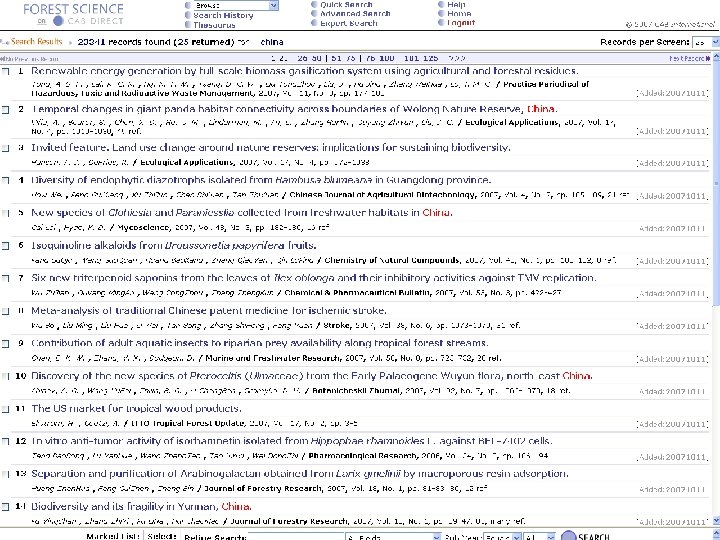Go to Quick Search

point(346,5)
